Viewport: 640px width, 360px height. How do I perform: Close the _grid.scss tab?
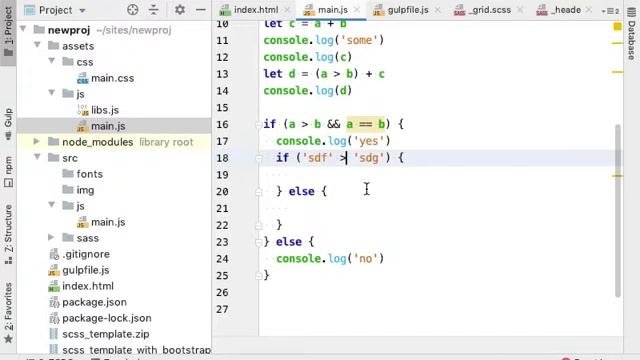coord(520,10)
